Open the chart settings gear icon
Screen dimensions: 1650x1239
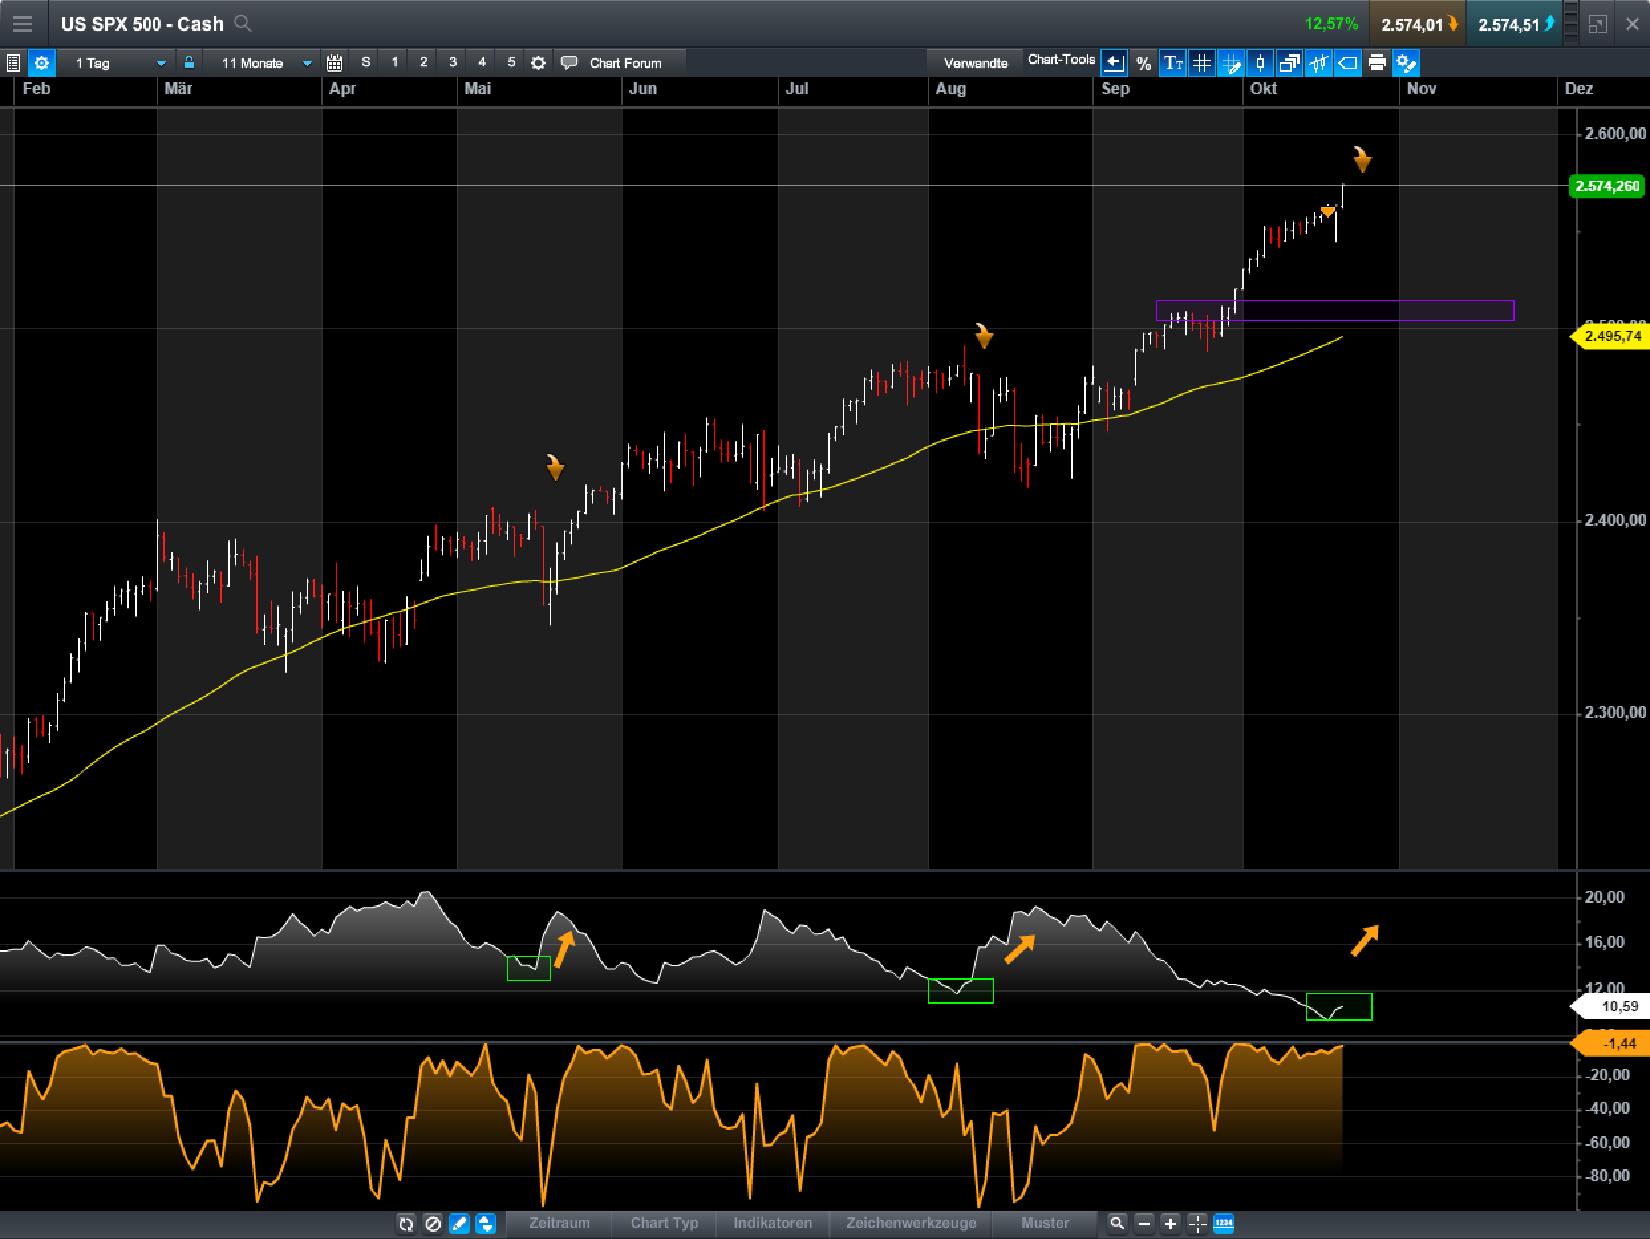pyautogui.click(x=42, y=62)
